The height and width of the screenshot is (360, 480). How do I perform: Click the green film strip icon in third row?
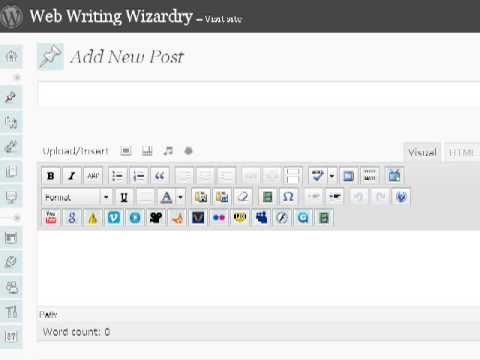(x=324, y=218)
